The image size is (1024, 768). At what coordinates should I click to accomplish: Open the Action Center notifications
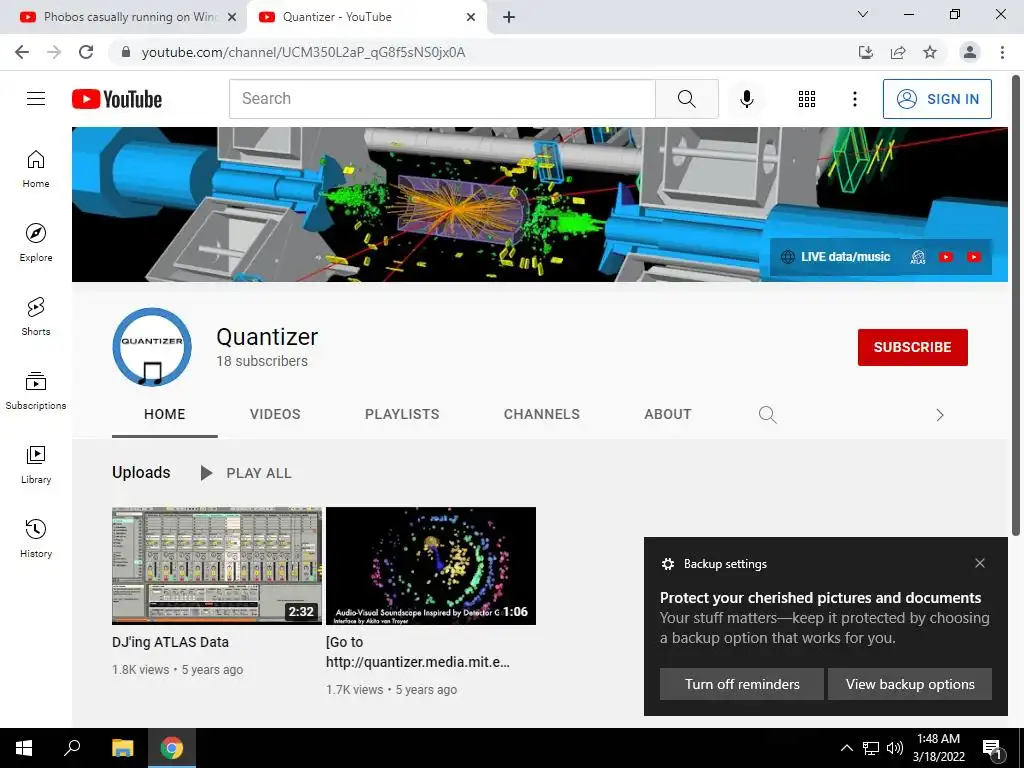click(x=992, y=748)
